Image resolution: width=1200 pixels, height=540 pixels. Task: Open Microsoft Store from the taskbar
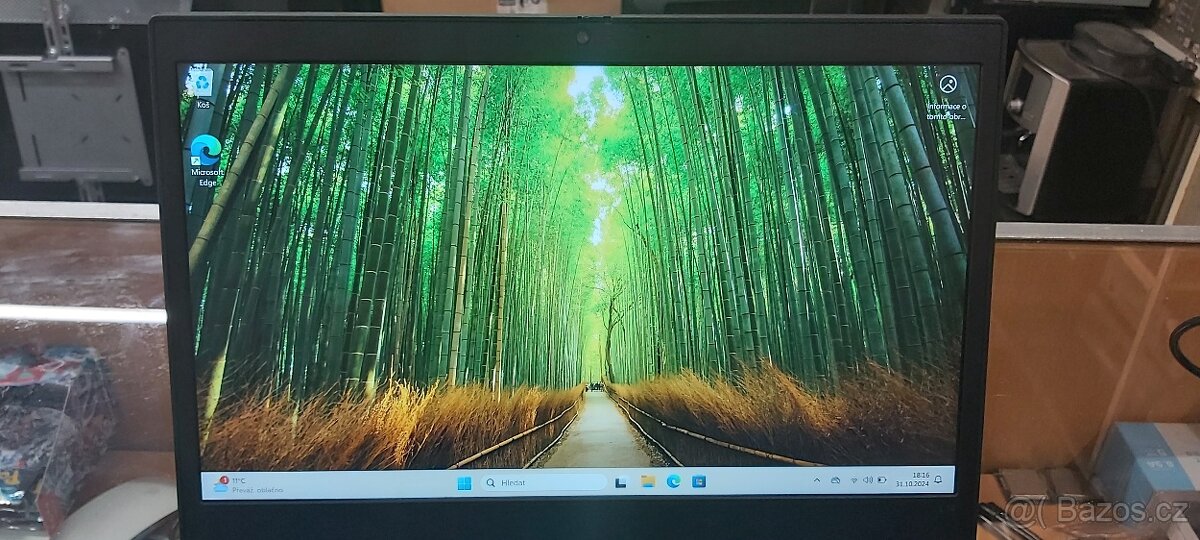click(x=699, y=481)
